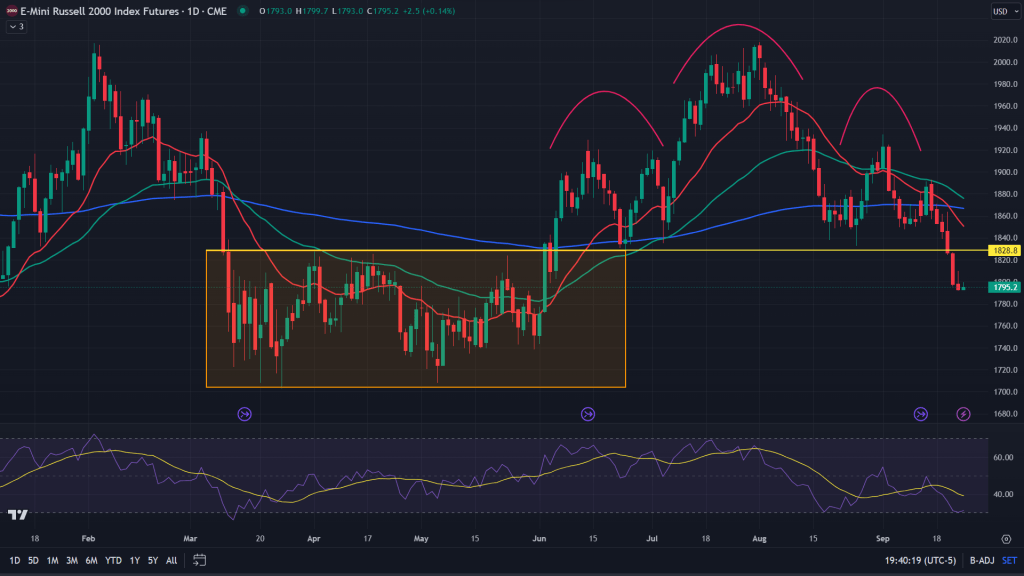Click the rollover marker in mid-September
This screenshot has width=1024, height=576.
point(921,413)
